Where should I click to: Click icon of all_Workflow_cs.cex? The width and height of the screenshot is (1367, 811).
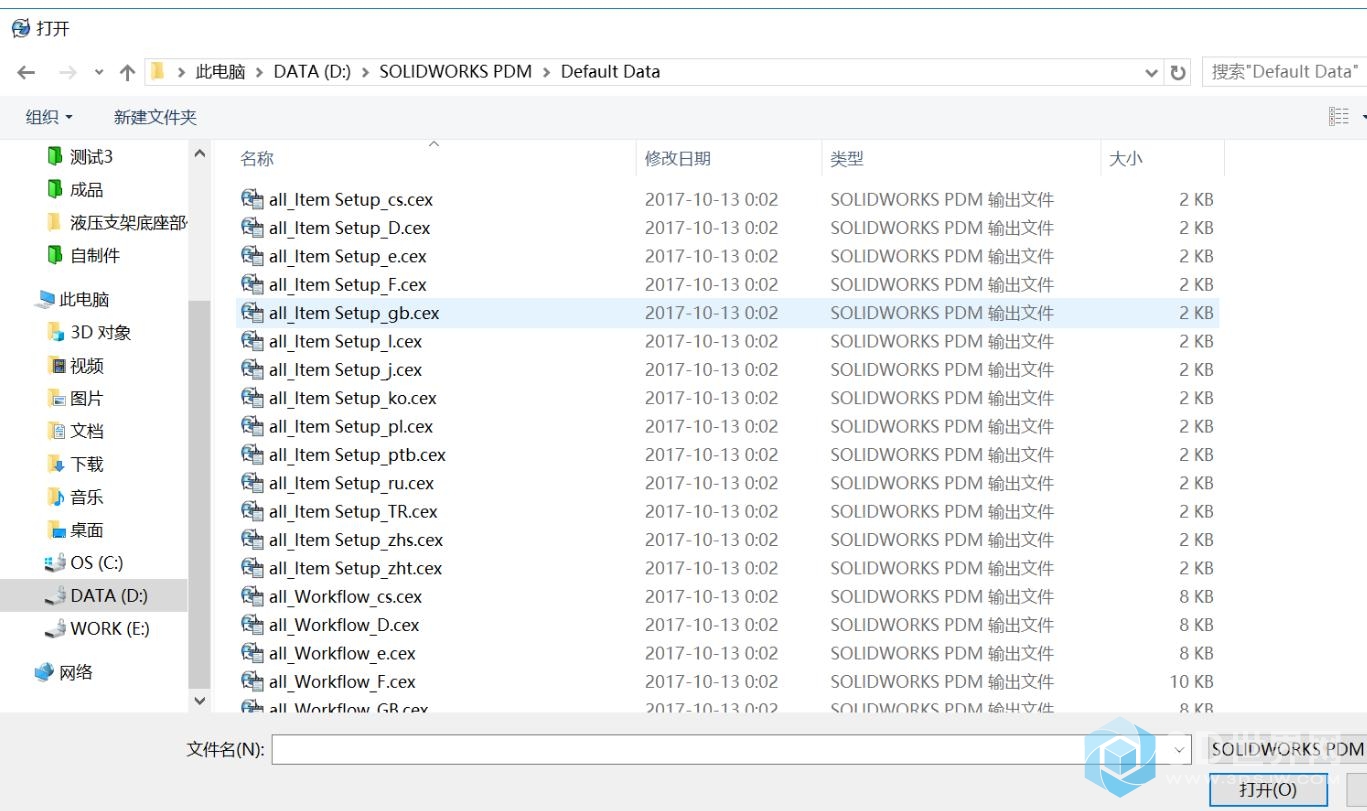pos(252,597)
